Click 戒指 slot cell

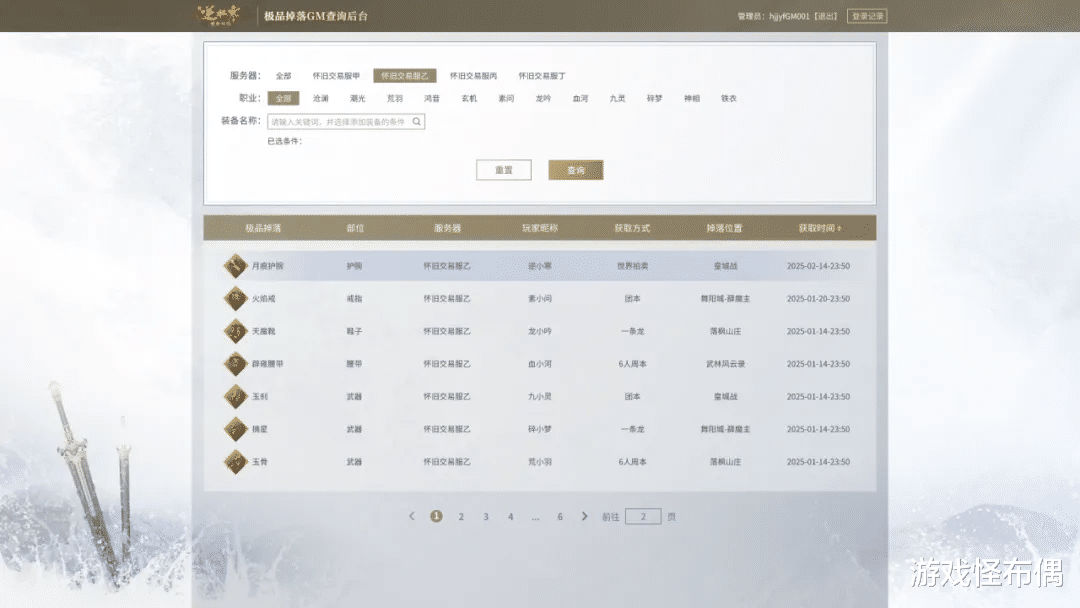tap(354, 299)
